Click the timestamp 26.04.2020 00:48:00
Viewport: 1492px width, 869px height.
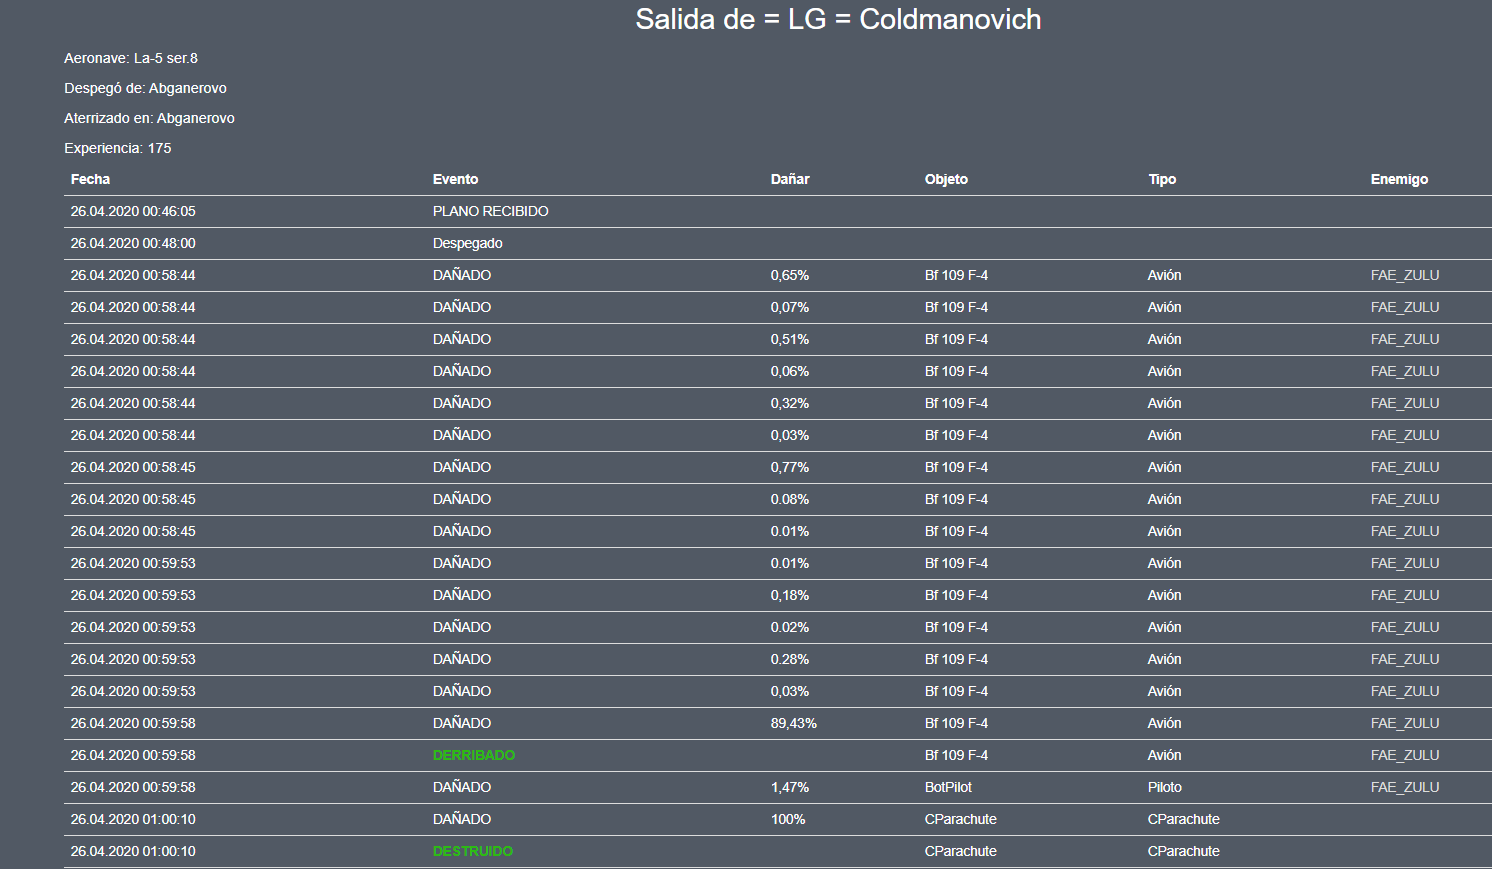133,243
